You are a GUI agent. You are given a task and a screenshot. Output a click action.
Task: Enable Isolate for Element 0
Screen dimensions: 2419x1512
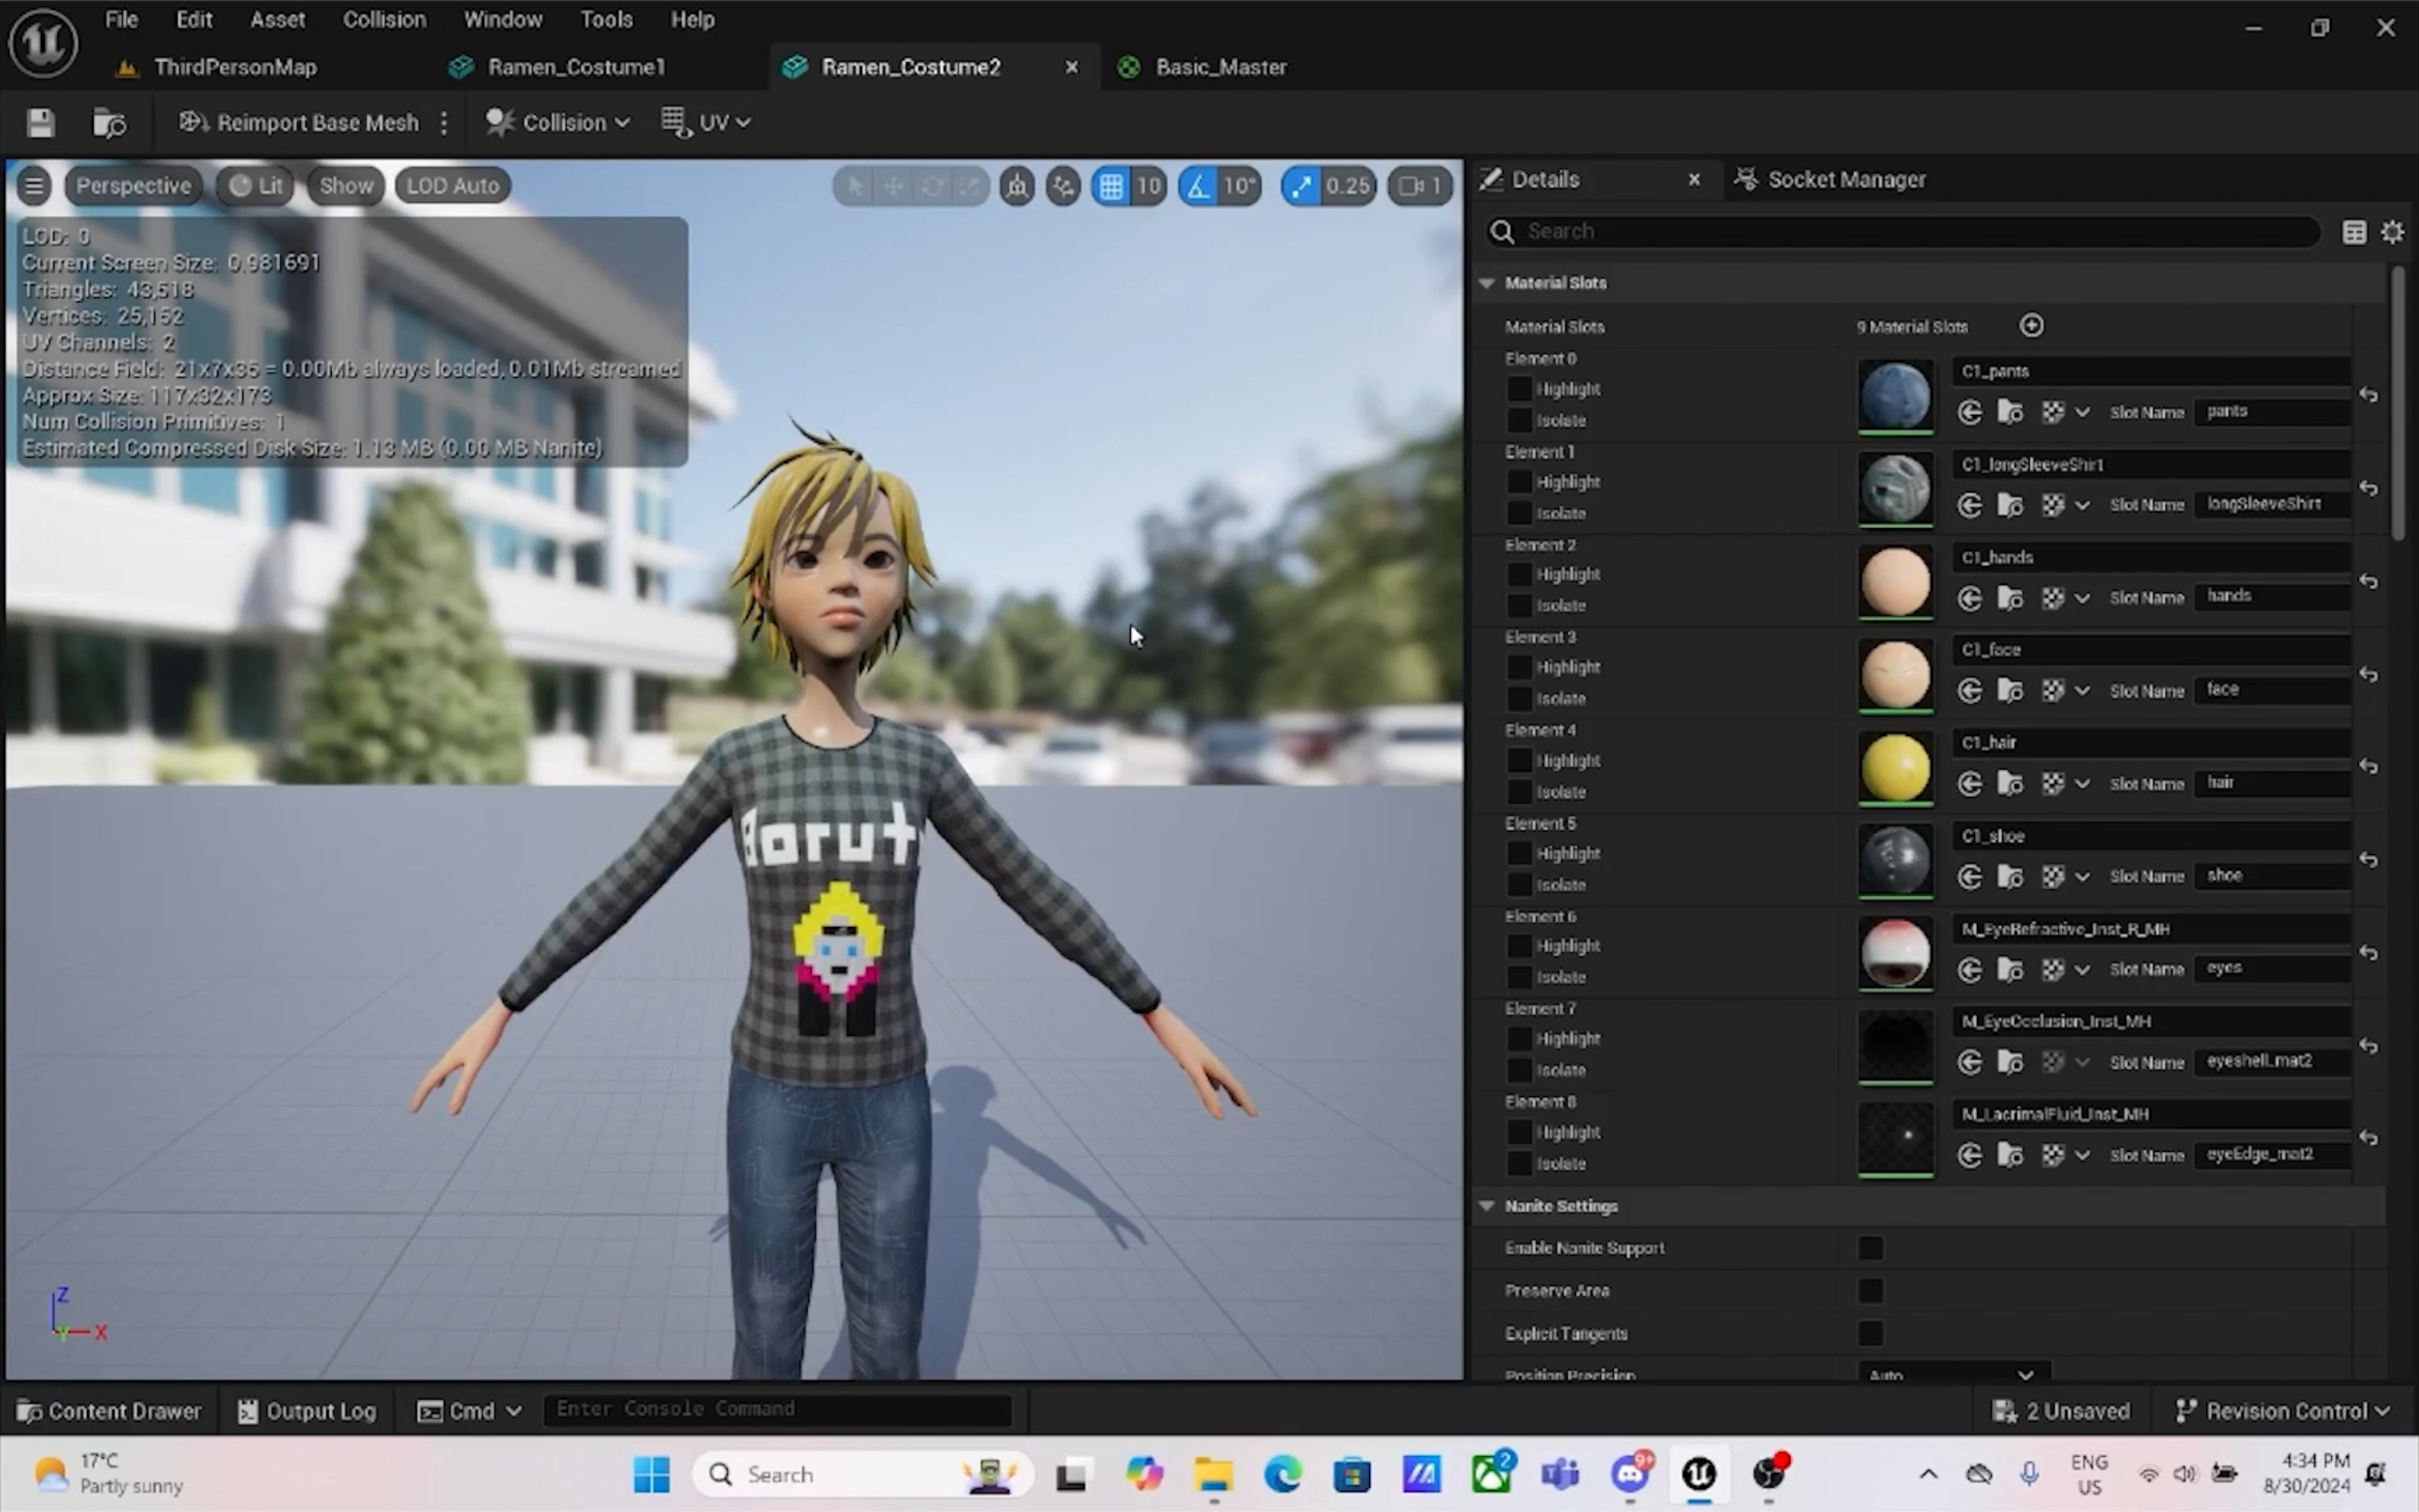point(1519,420)
